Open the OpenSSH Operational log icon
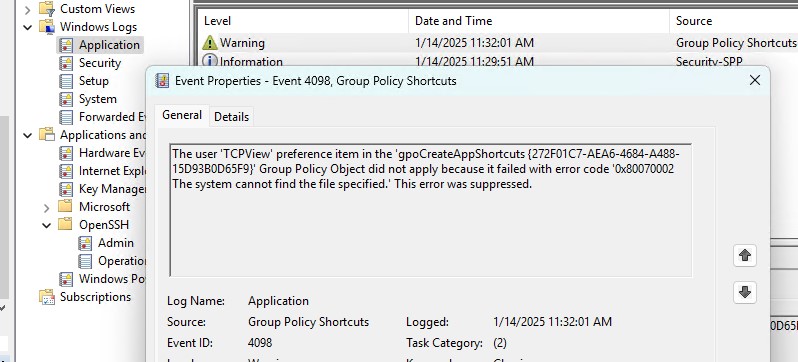Image resolution: width=798 pixels, height=362 pixels. 85,261
